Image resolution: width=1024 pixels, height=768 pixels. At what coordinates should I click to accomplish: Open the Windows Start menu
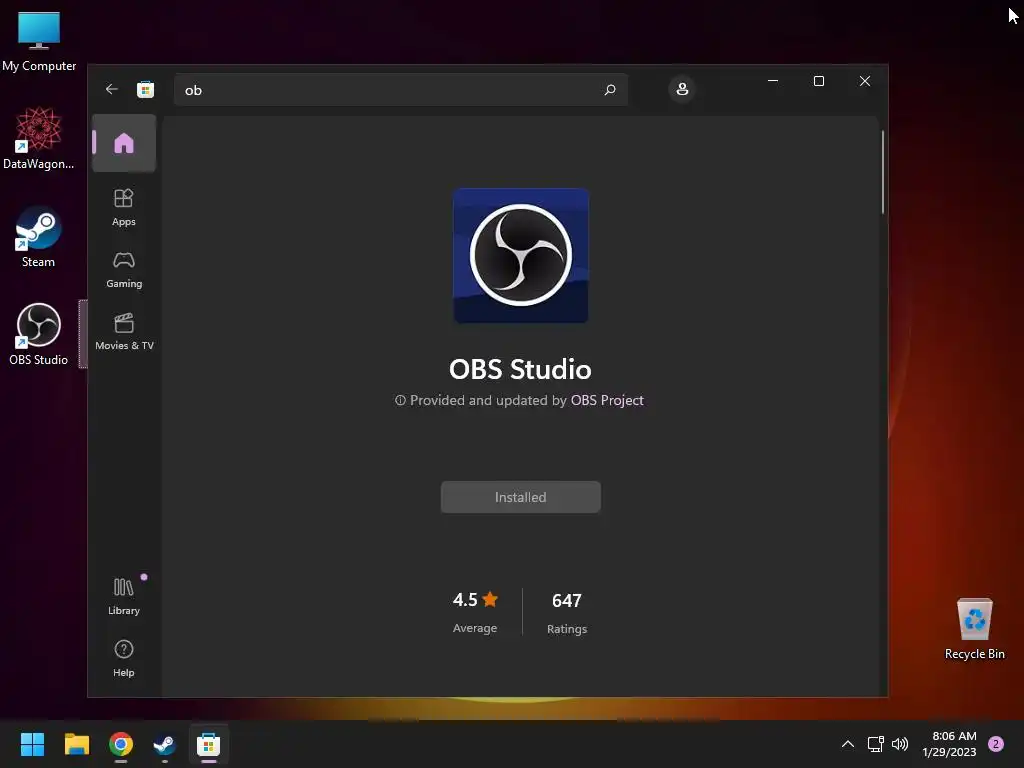pyautogui.click(x=32, y=744)
